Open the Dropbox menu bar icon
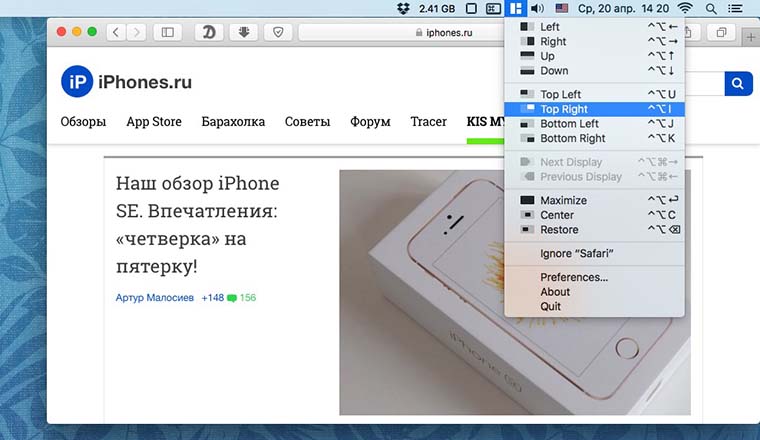The height and width of the screenshot is (440, 760). click(403, 8)
